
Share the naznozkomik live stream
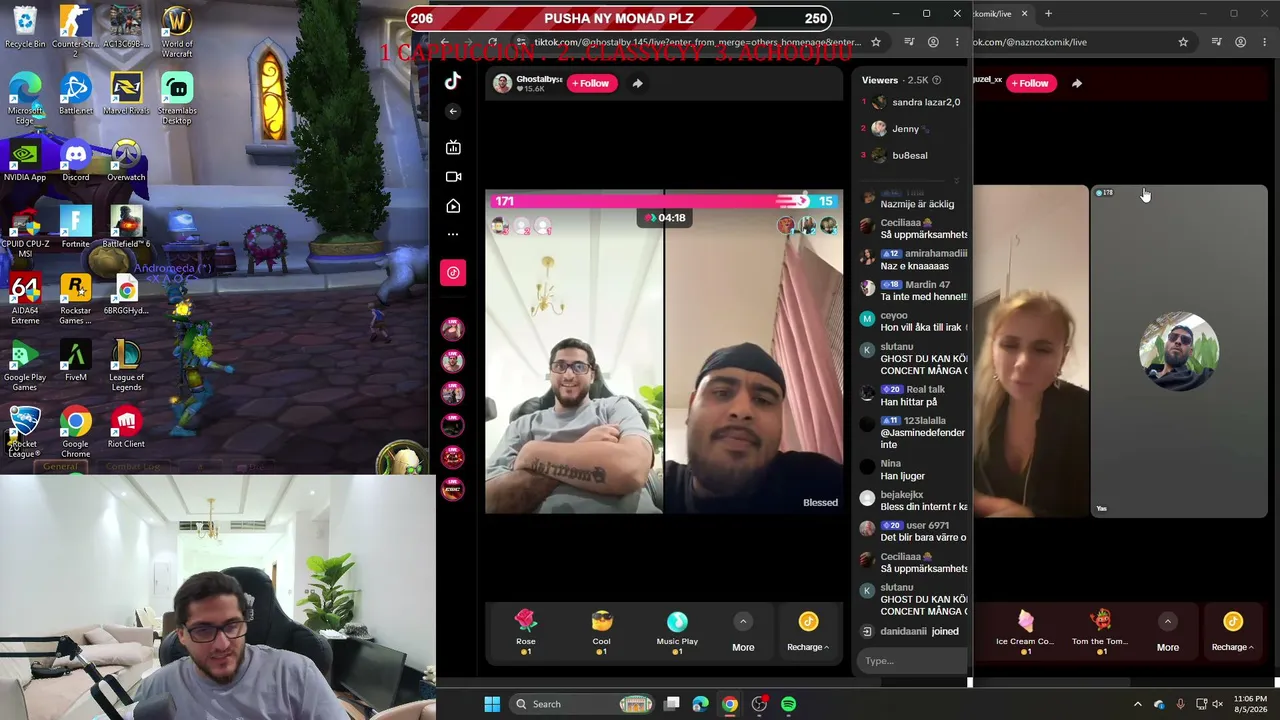[1076, 83]
